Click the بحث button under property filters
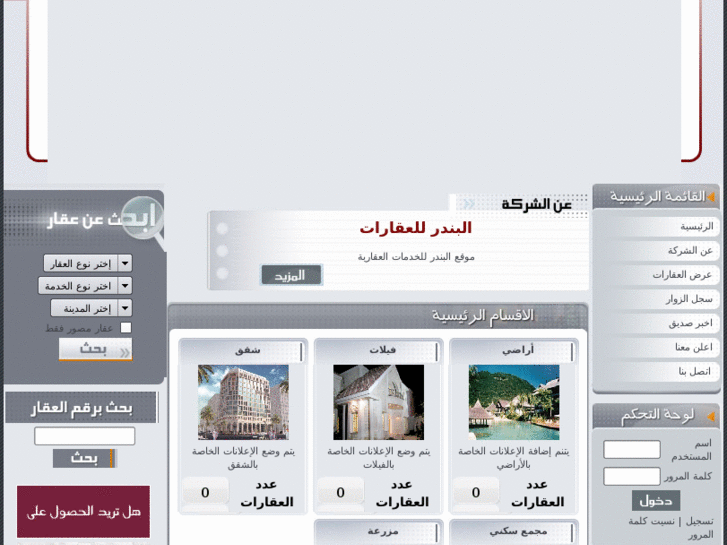The image size is (727, 545). coord(96,349)
